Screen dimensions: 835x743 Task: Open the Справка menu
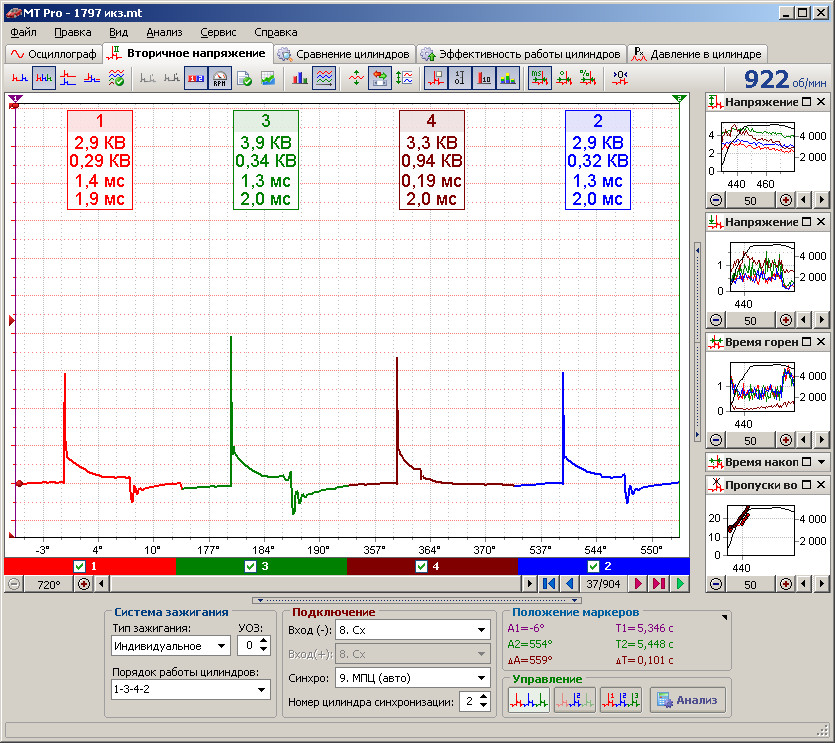click(x=275, y=32)
